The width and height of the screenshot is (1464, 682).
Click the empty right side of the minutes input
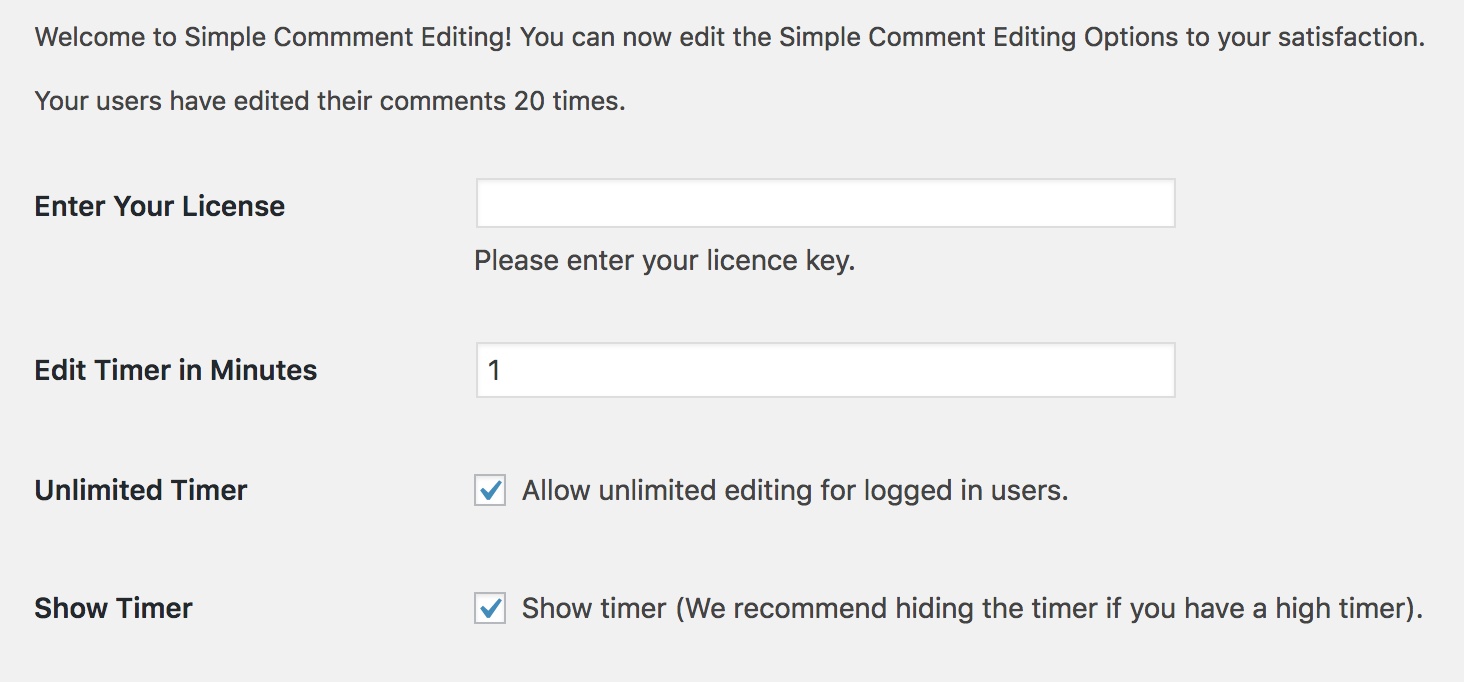[x=1000, y=370]
